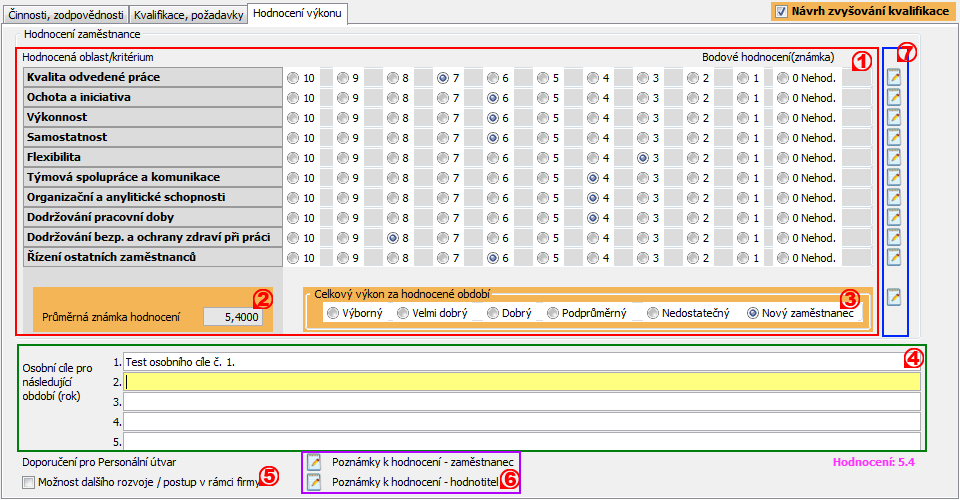This screenshot has height=500, width=960.
Task: Open Poznámky k hodnocení - hodnotitel notes icon
Action: pyautogui.click(x=314, y=482)
